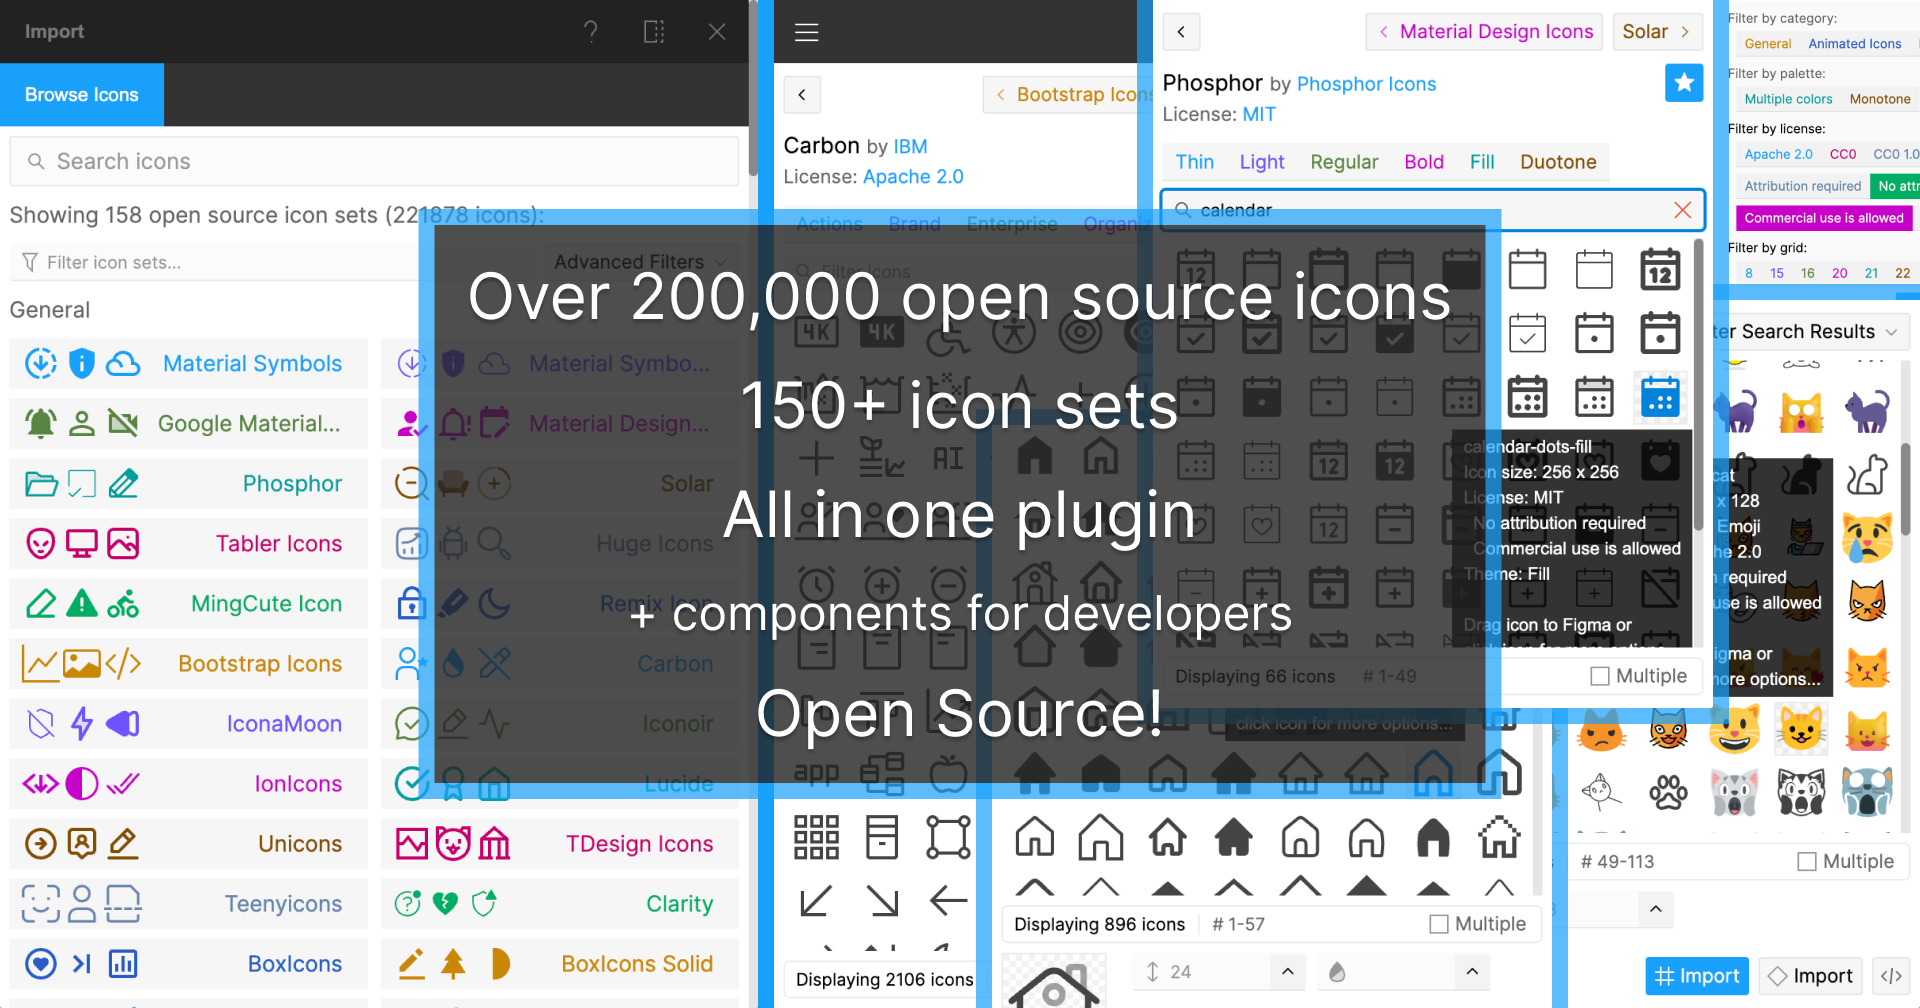Select the Brand category tab in Carbon
1920x1008 pixels.
(914, 224)
